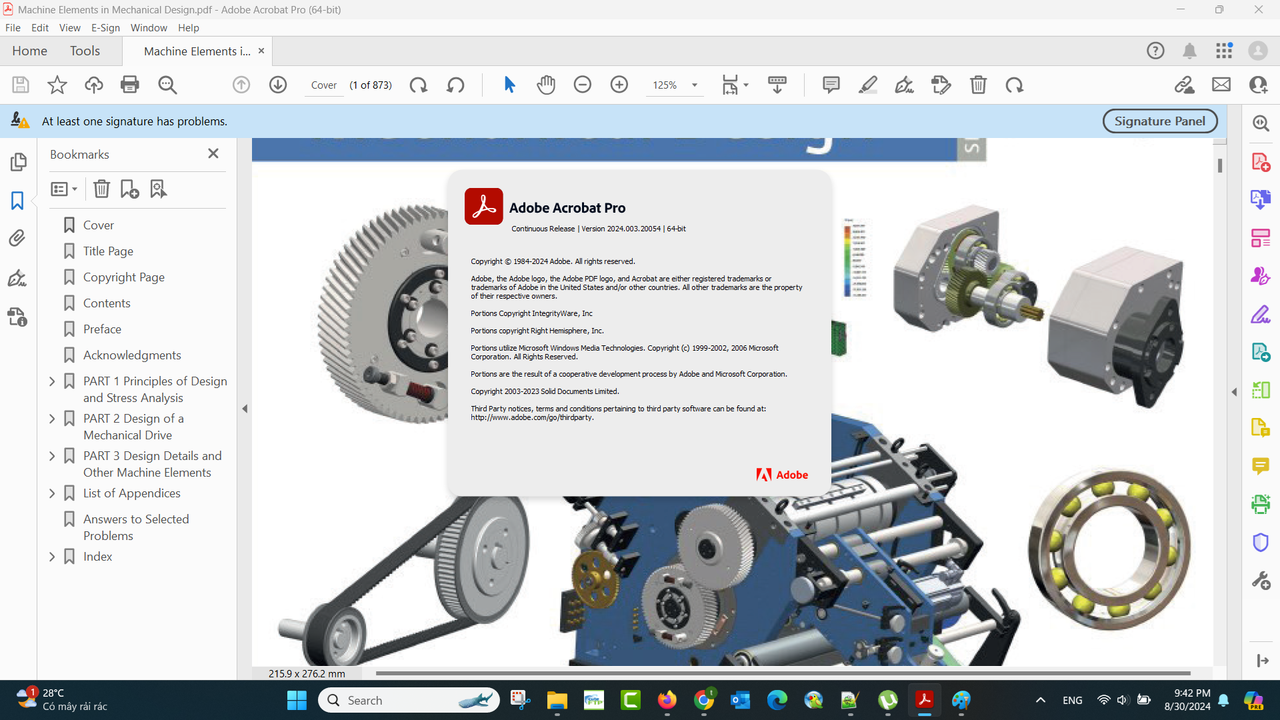Expand the Index bookmark

[52, 556]
